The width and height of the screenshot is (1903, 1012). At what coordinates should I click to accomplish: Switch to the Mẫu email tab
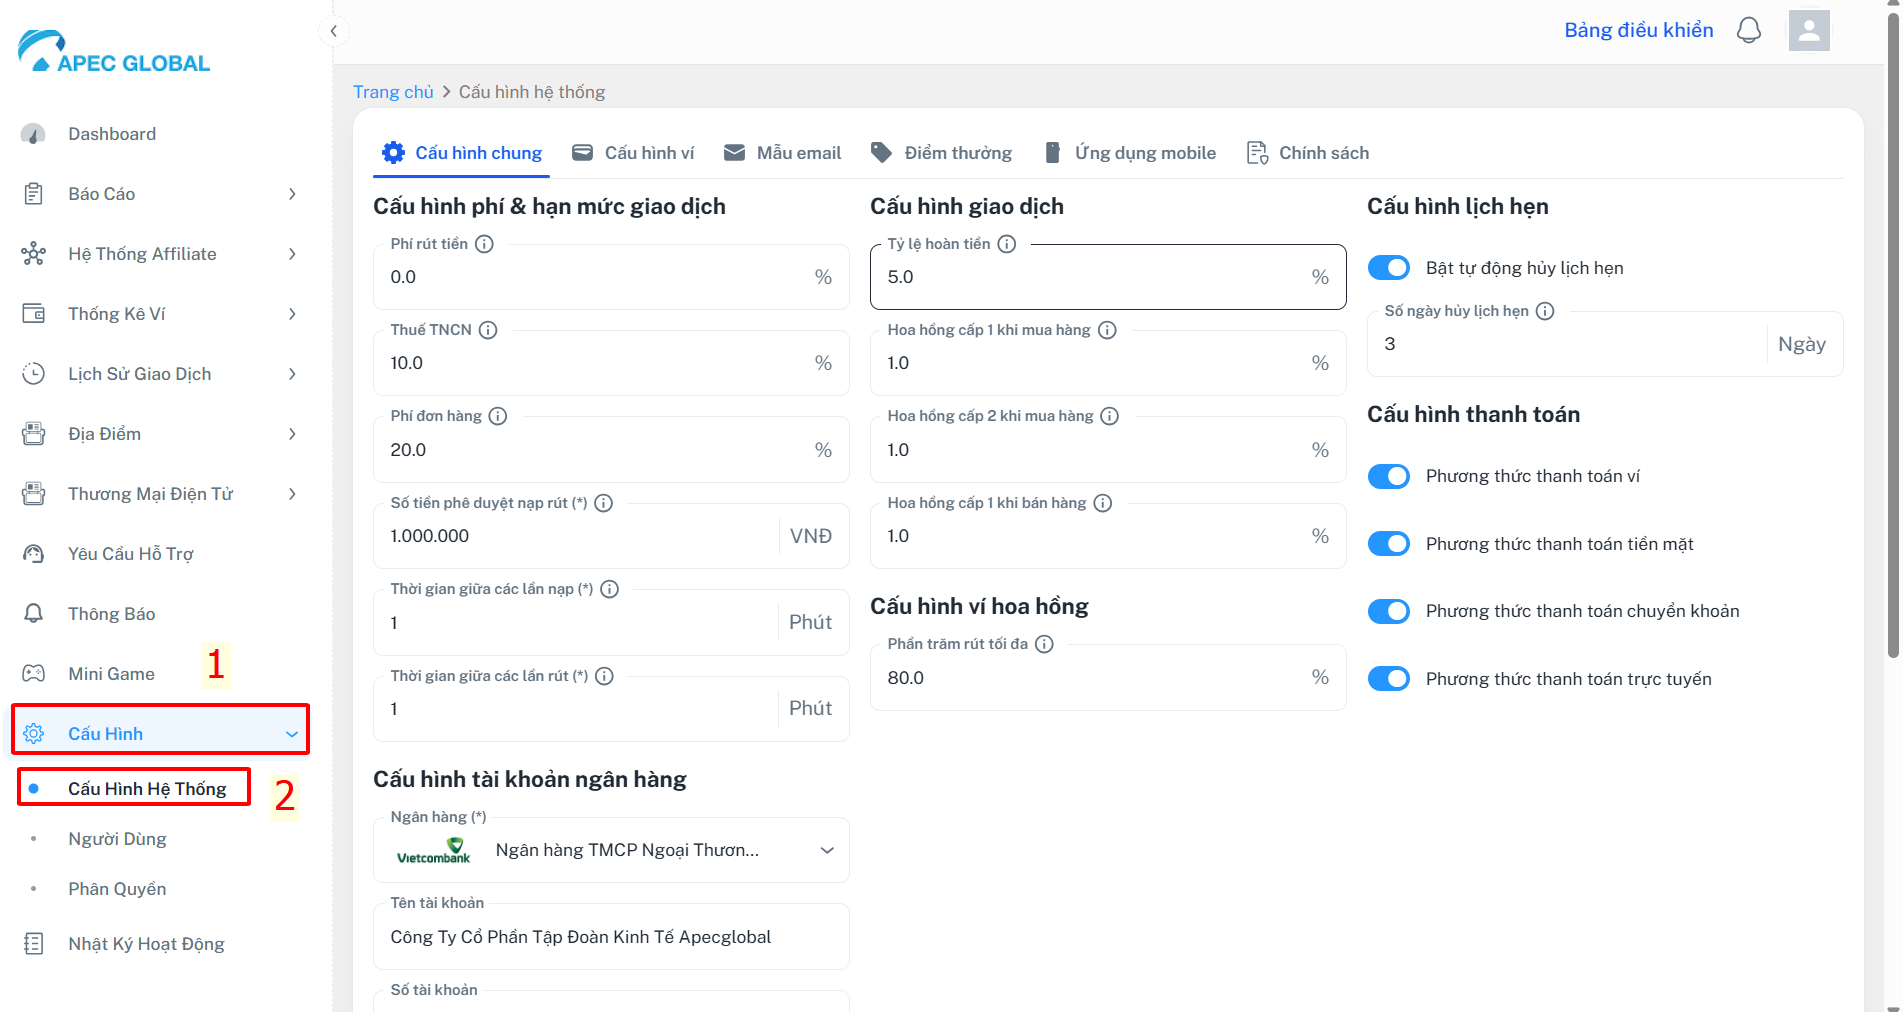[782, 153]
